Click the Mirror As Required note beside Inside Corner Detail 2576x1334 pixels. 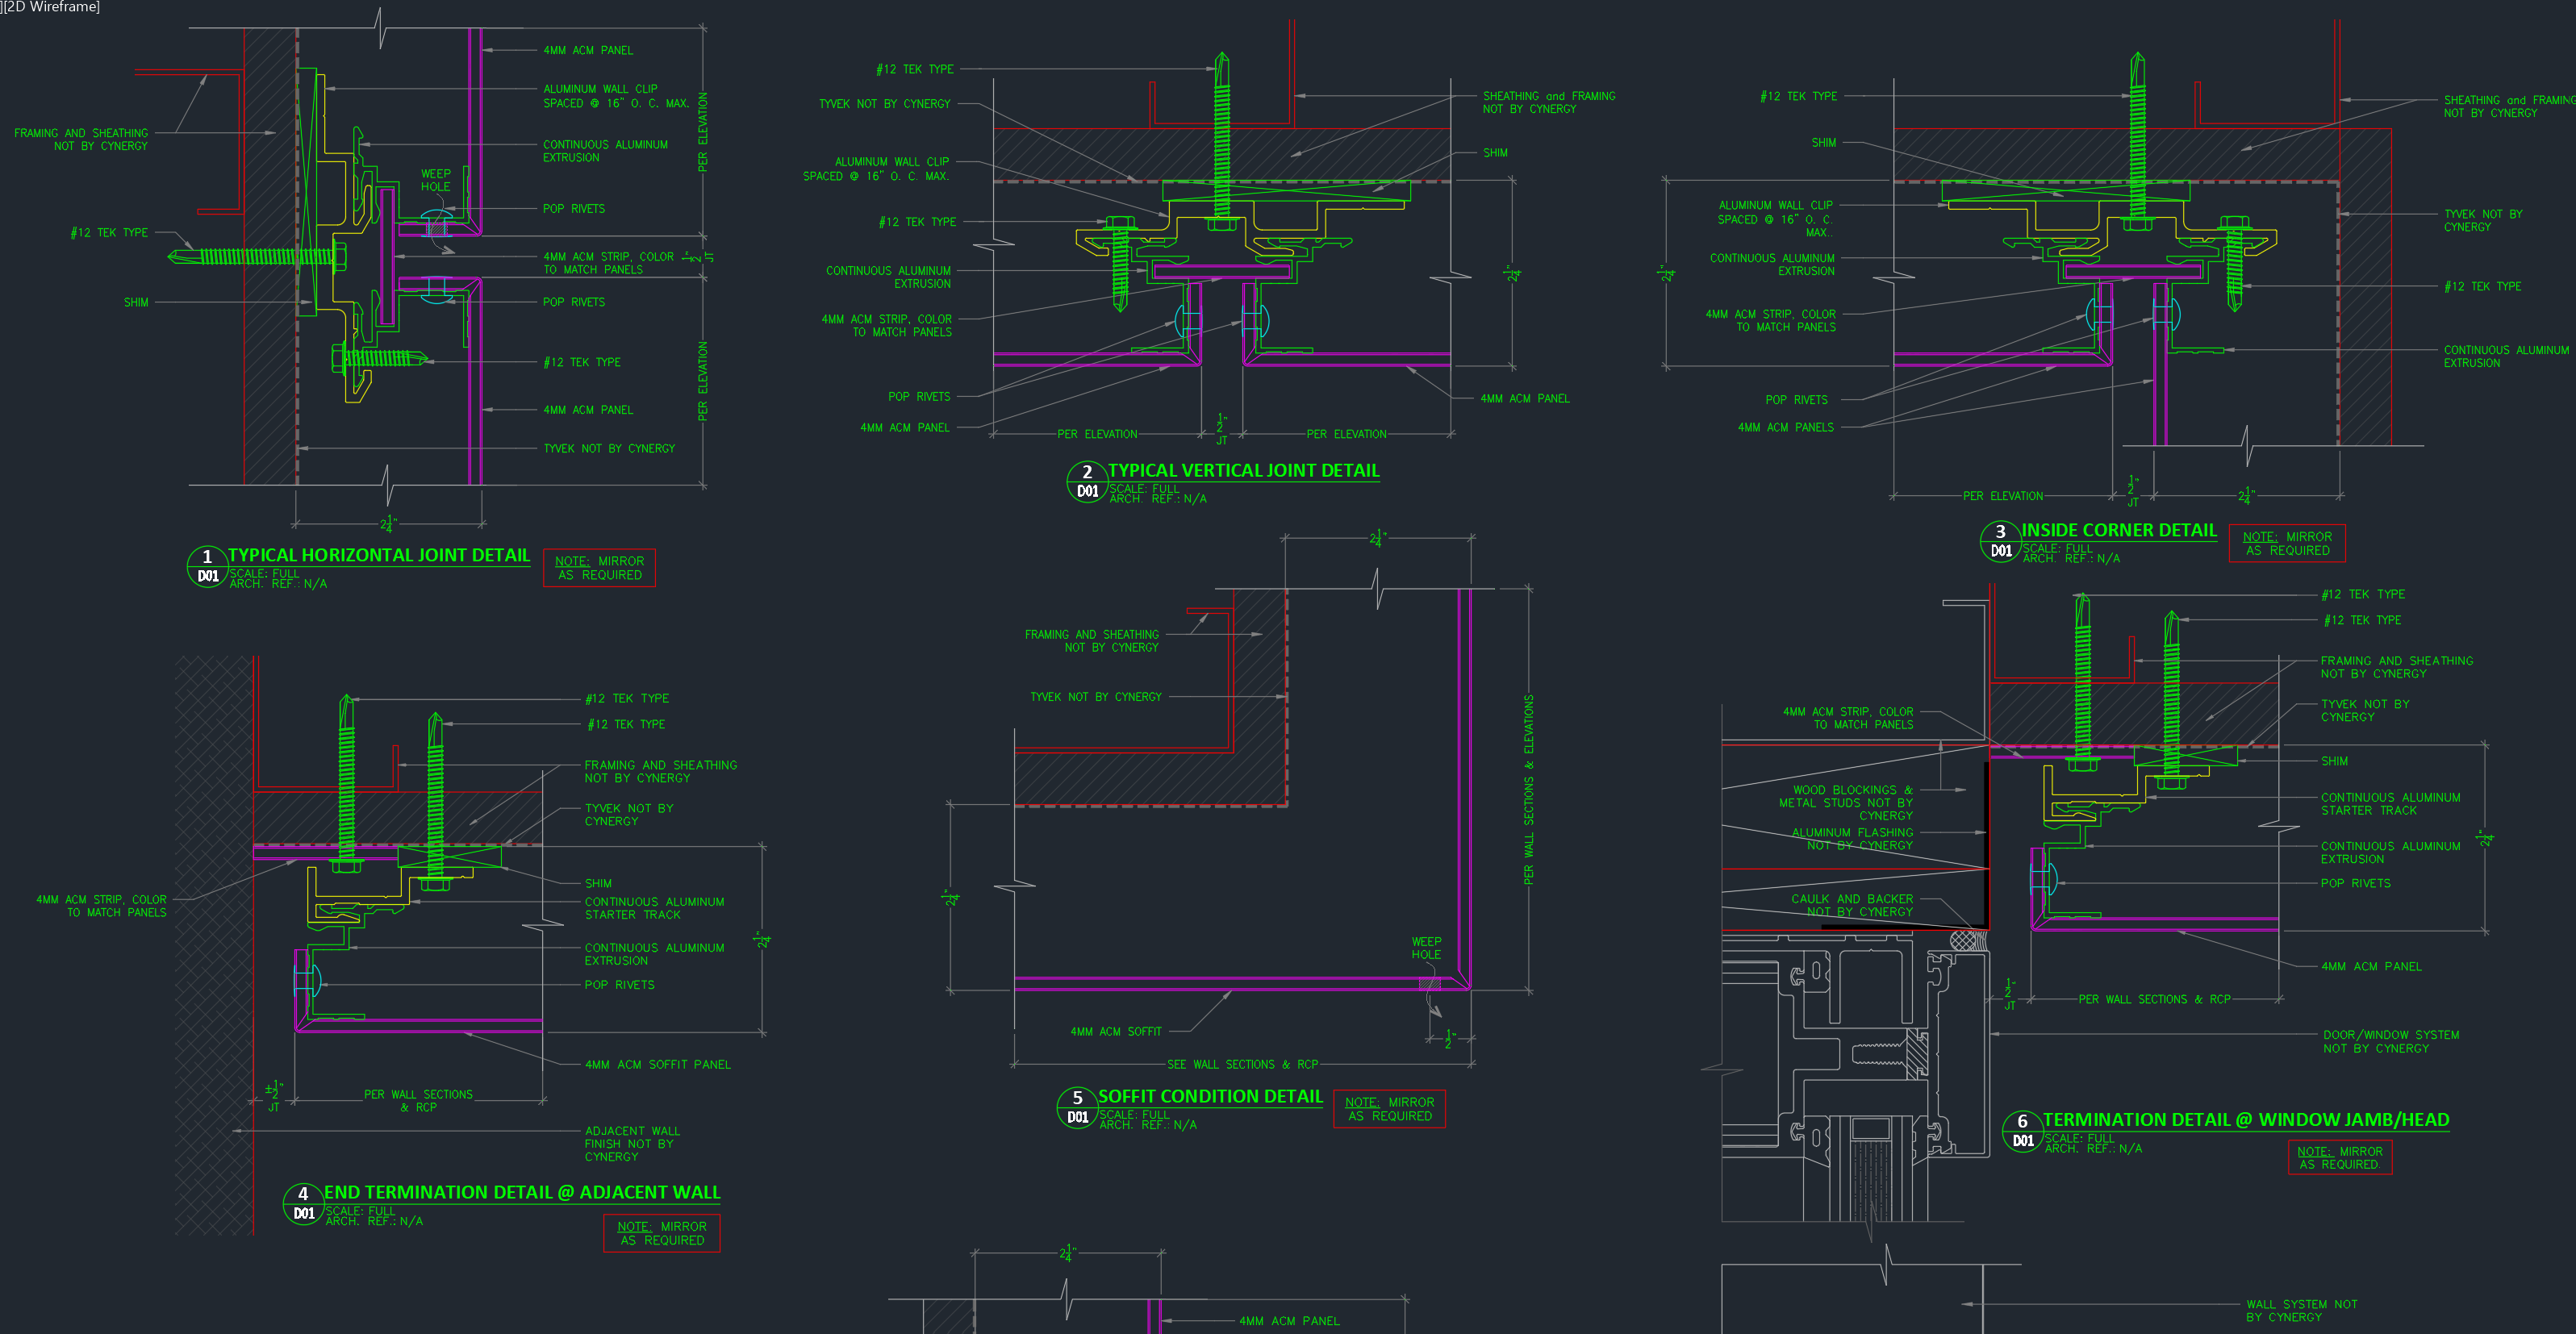click(2286, 543)
